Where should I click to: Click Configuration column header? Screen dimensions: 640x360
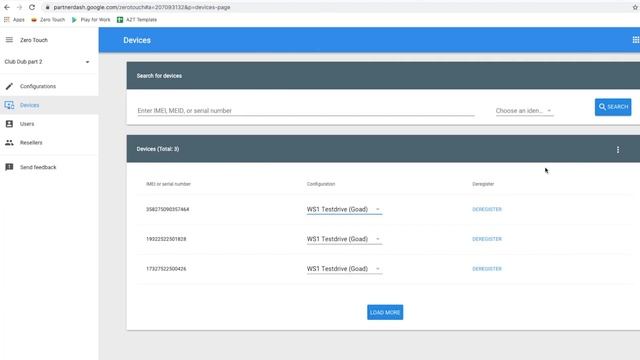(x=321, y=184)
